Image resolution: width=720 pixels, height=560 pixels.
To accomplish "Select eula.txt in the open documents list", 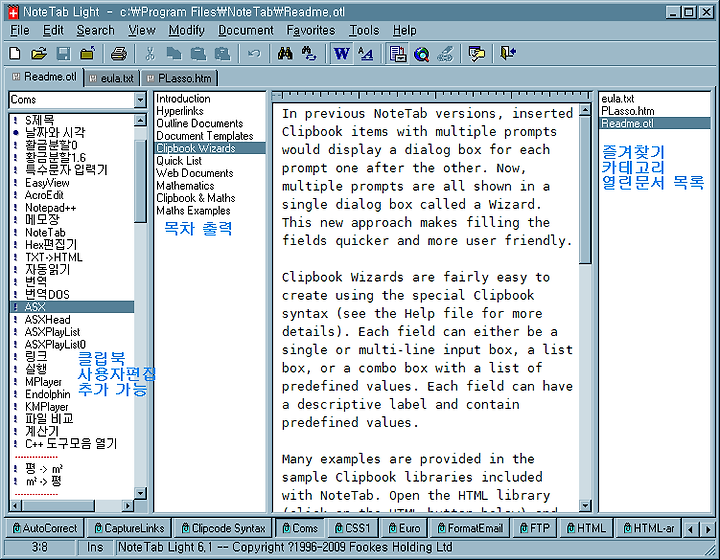I will [617, 99].
